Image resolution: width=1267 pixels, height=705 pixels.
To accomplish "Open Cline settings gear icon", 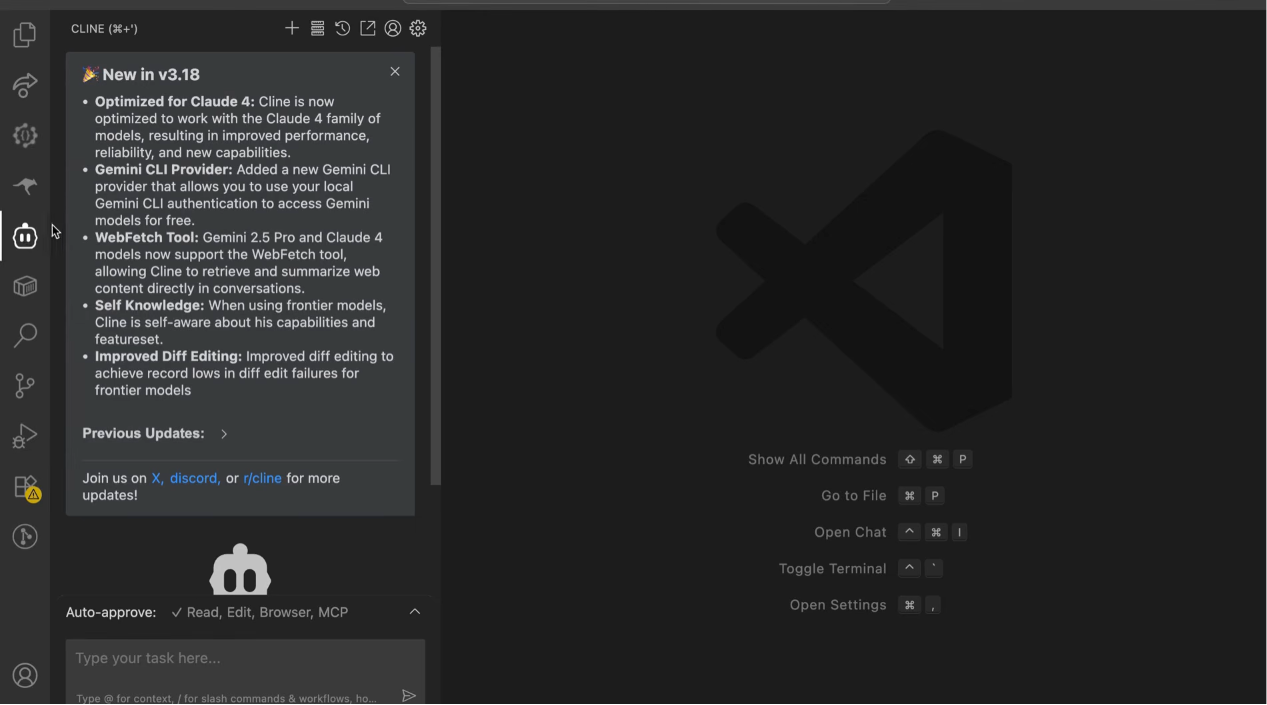I will pos(418,28).
